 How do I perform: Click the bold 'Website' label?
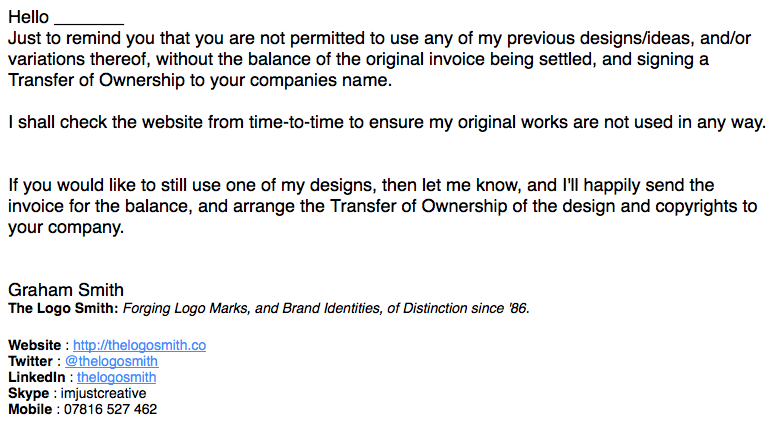point(35,345)
